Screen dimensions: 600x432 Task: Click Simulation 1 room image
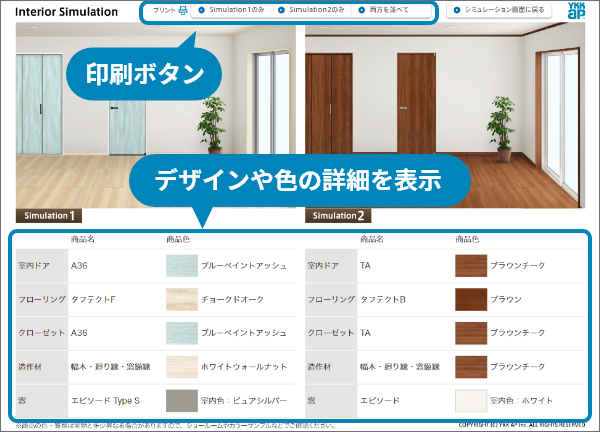[x=156, y=115]
